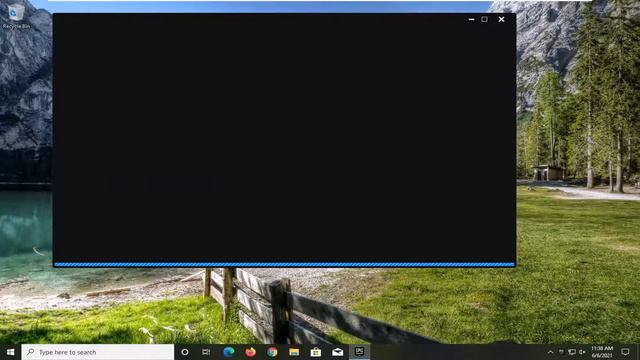
Task: Select the Epic Games Launcher taskbar icon
Action: point(359,352)
